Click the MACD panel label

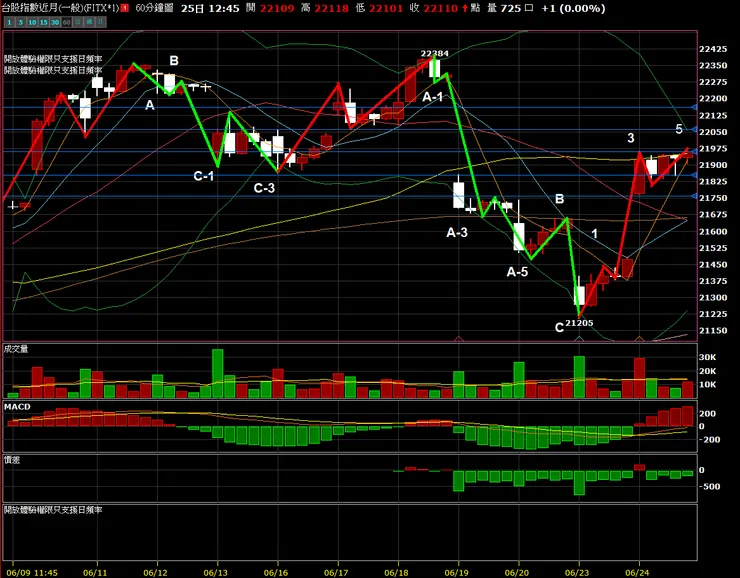click(17, 407)
